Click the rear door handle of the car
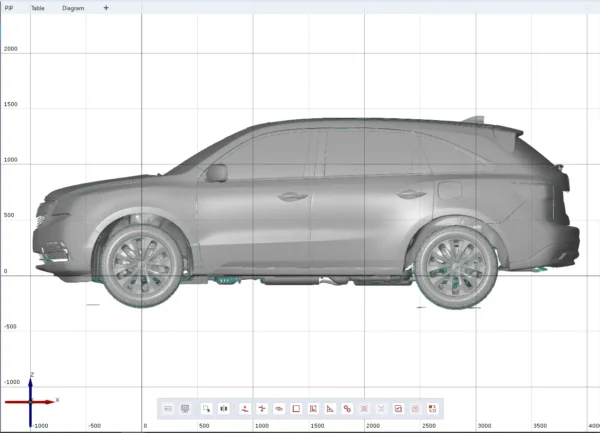The width and height of the screenshot is (600, 433). pyautogui.click(x=411, y=194)
